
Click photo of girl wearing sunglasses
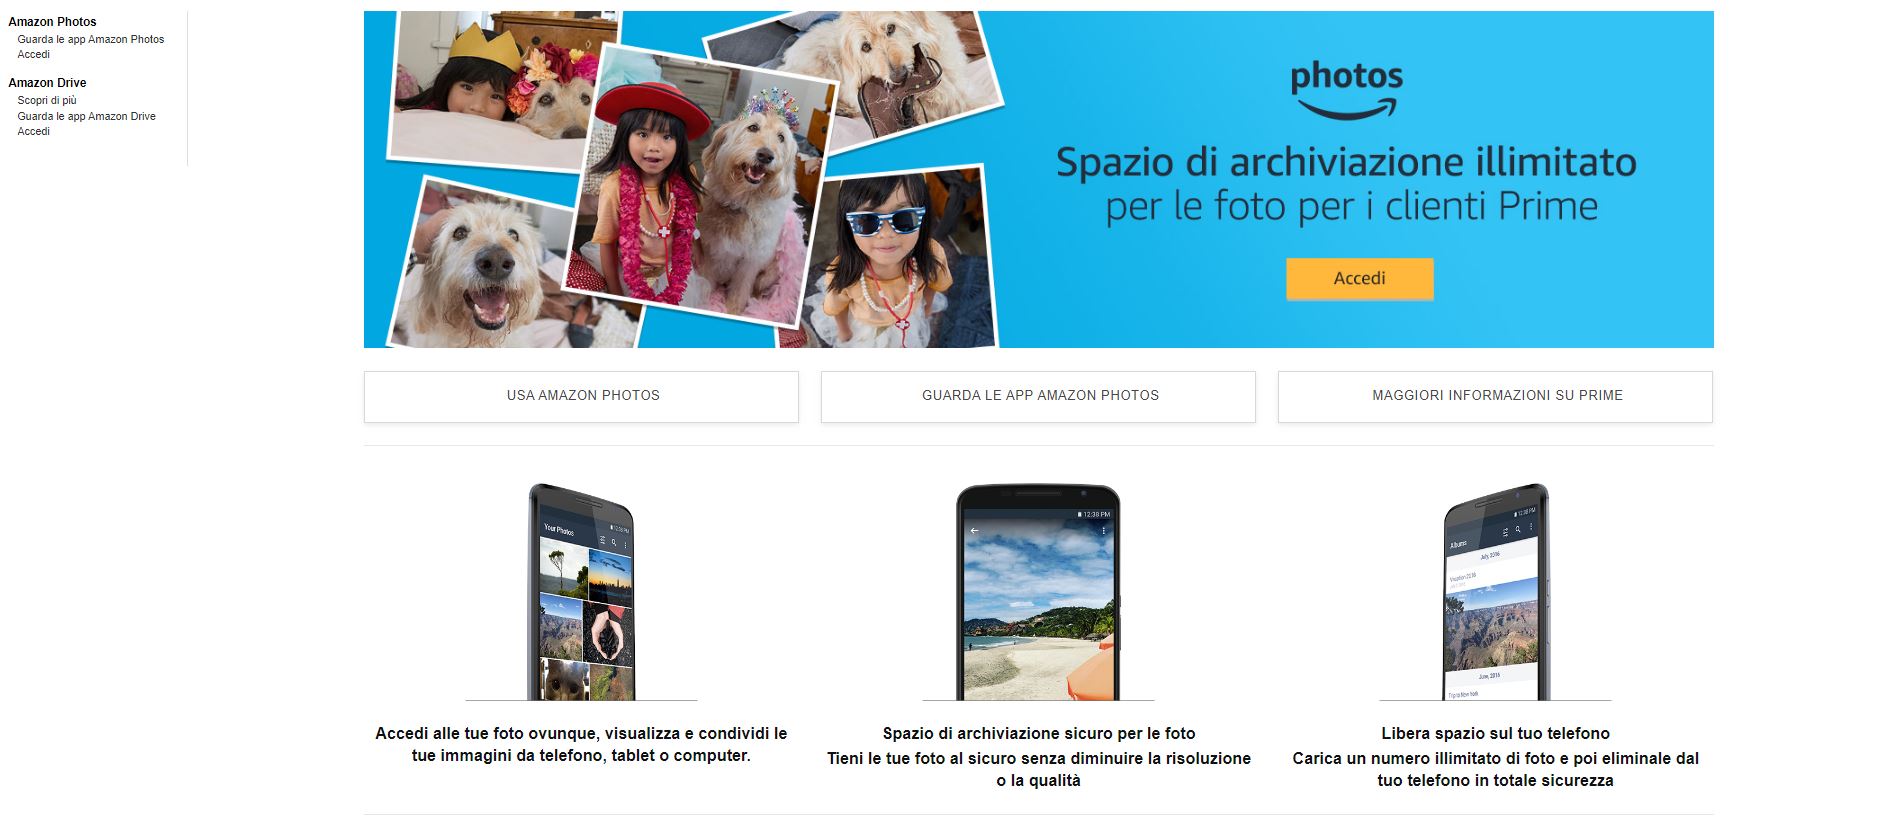click(898, 262)
